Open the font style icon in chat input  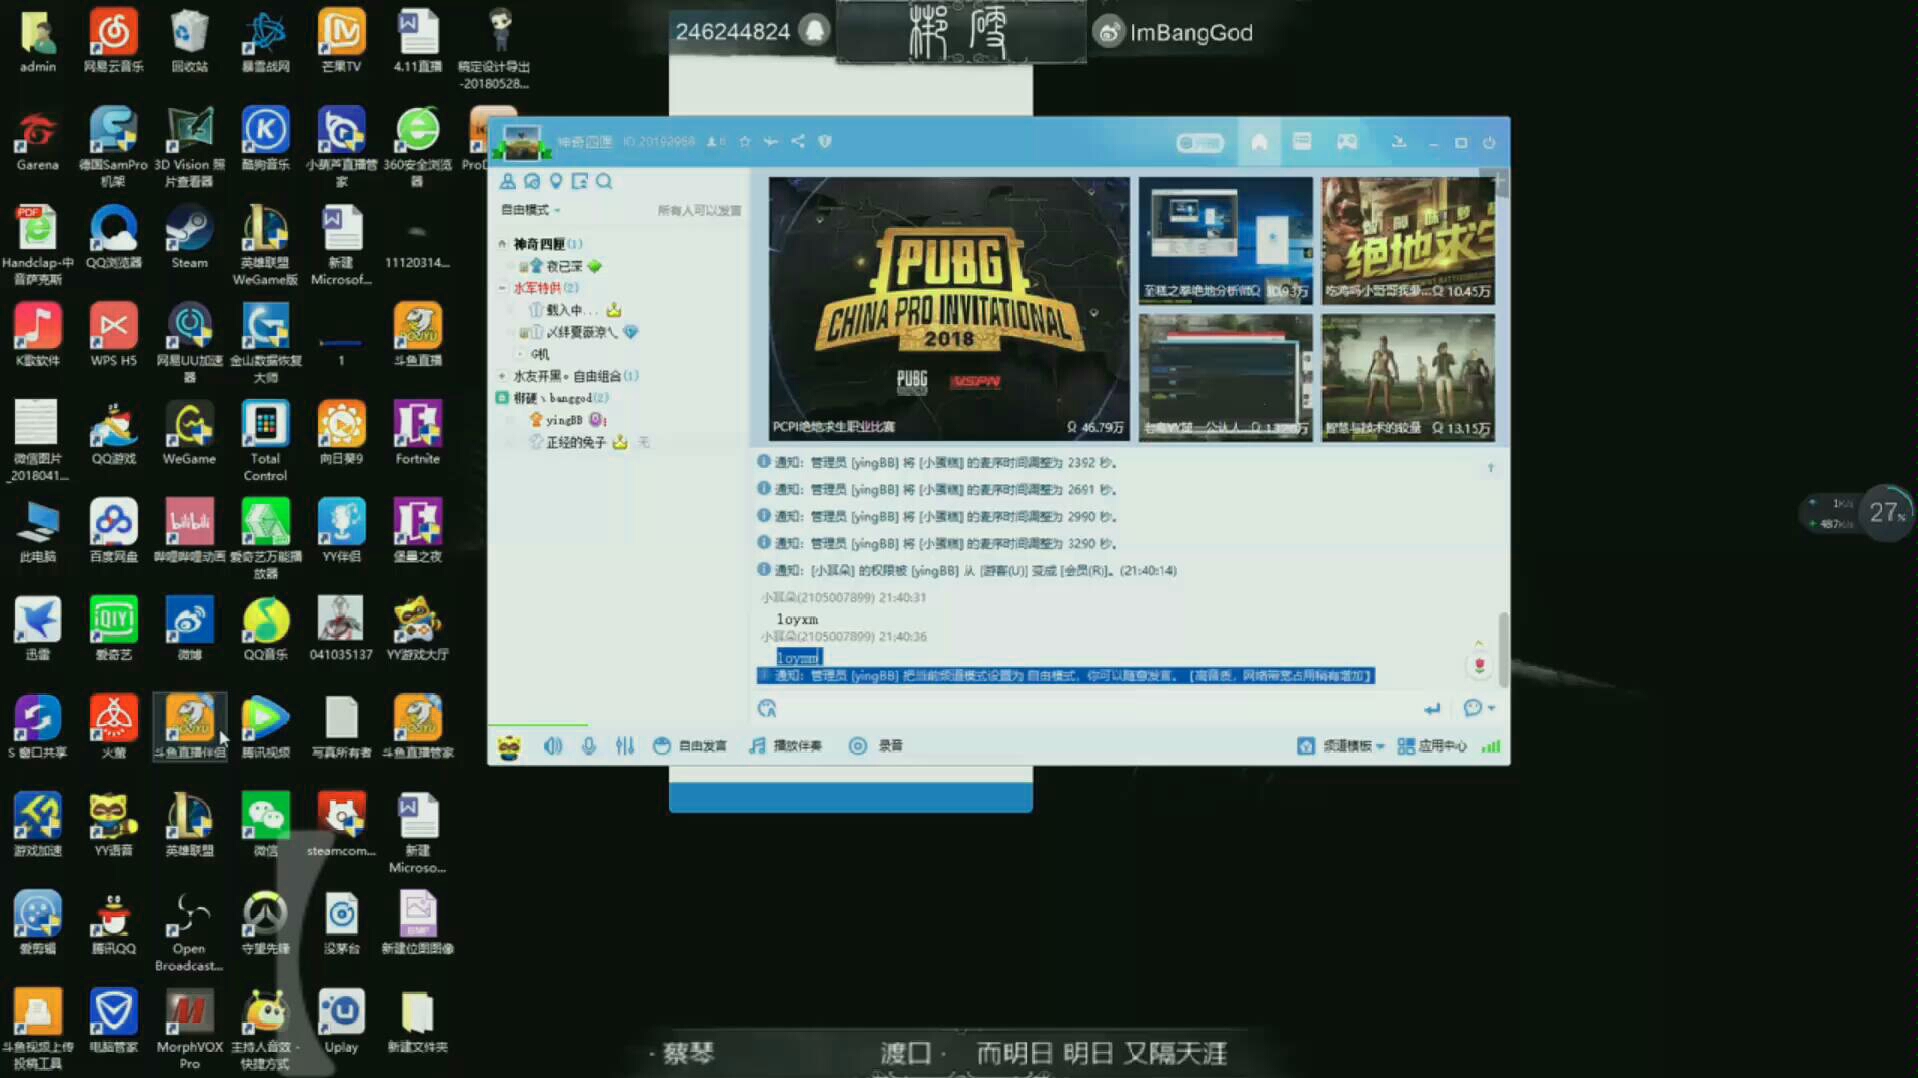click(767, 709)
